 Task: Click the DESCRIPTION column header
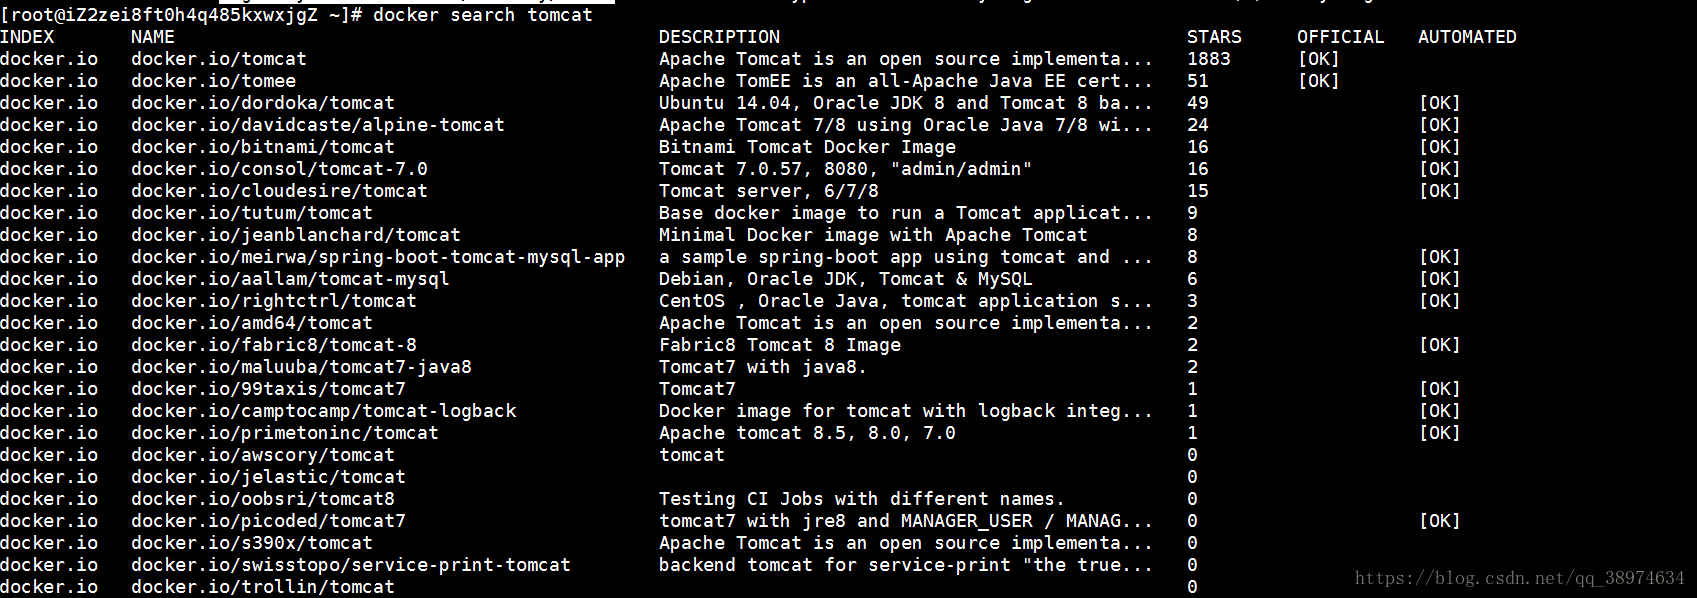tap(719, 37)
